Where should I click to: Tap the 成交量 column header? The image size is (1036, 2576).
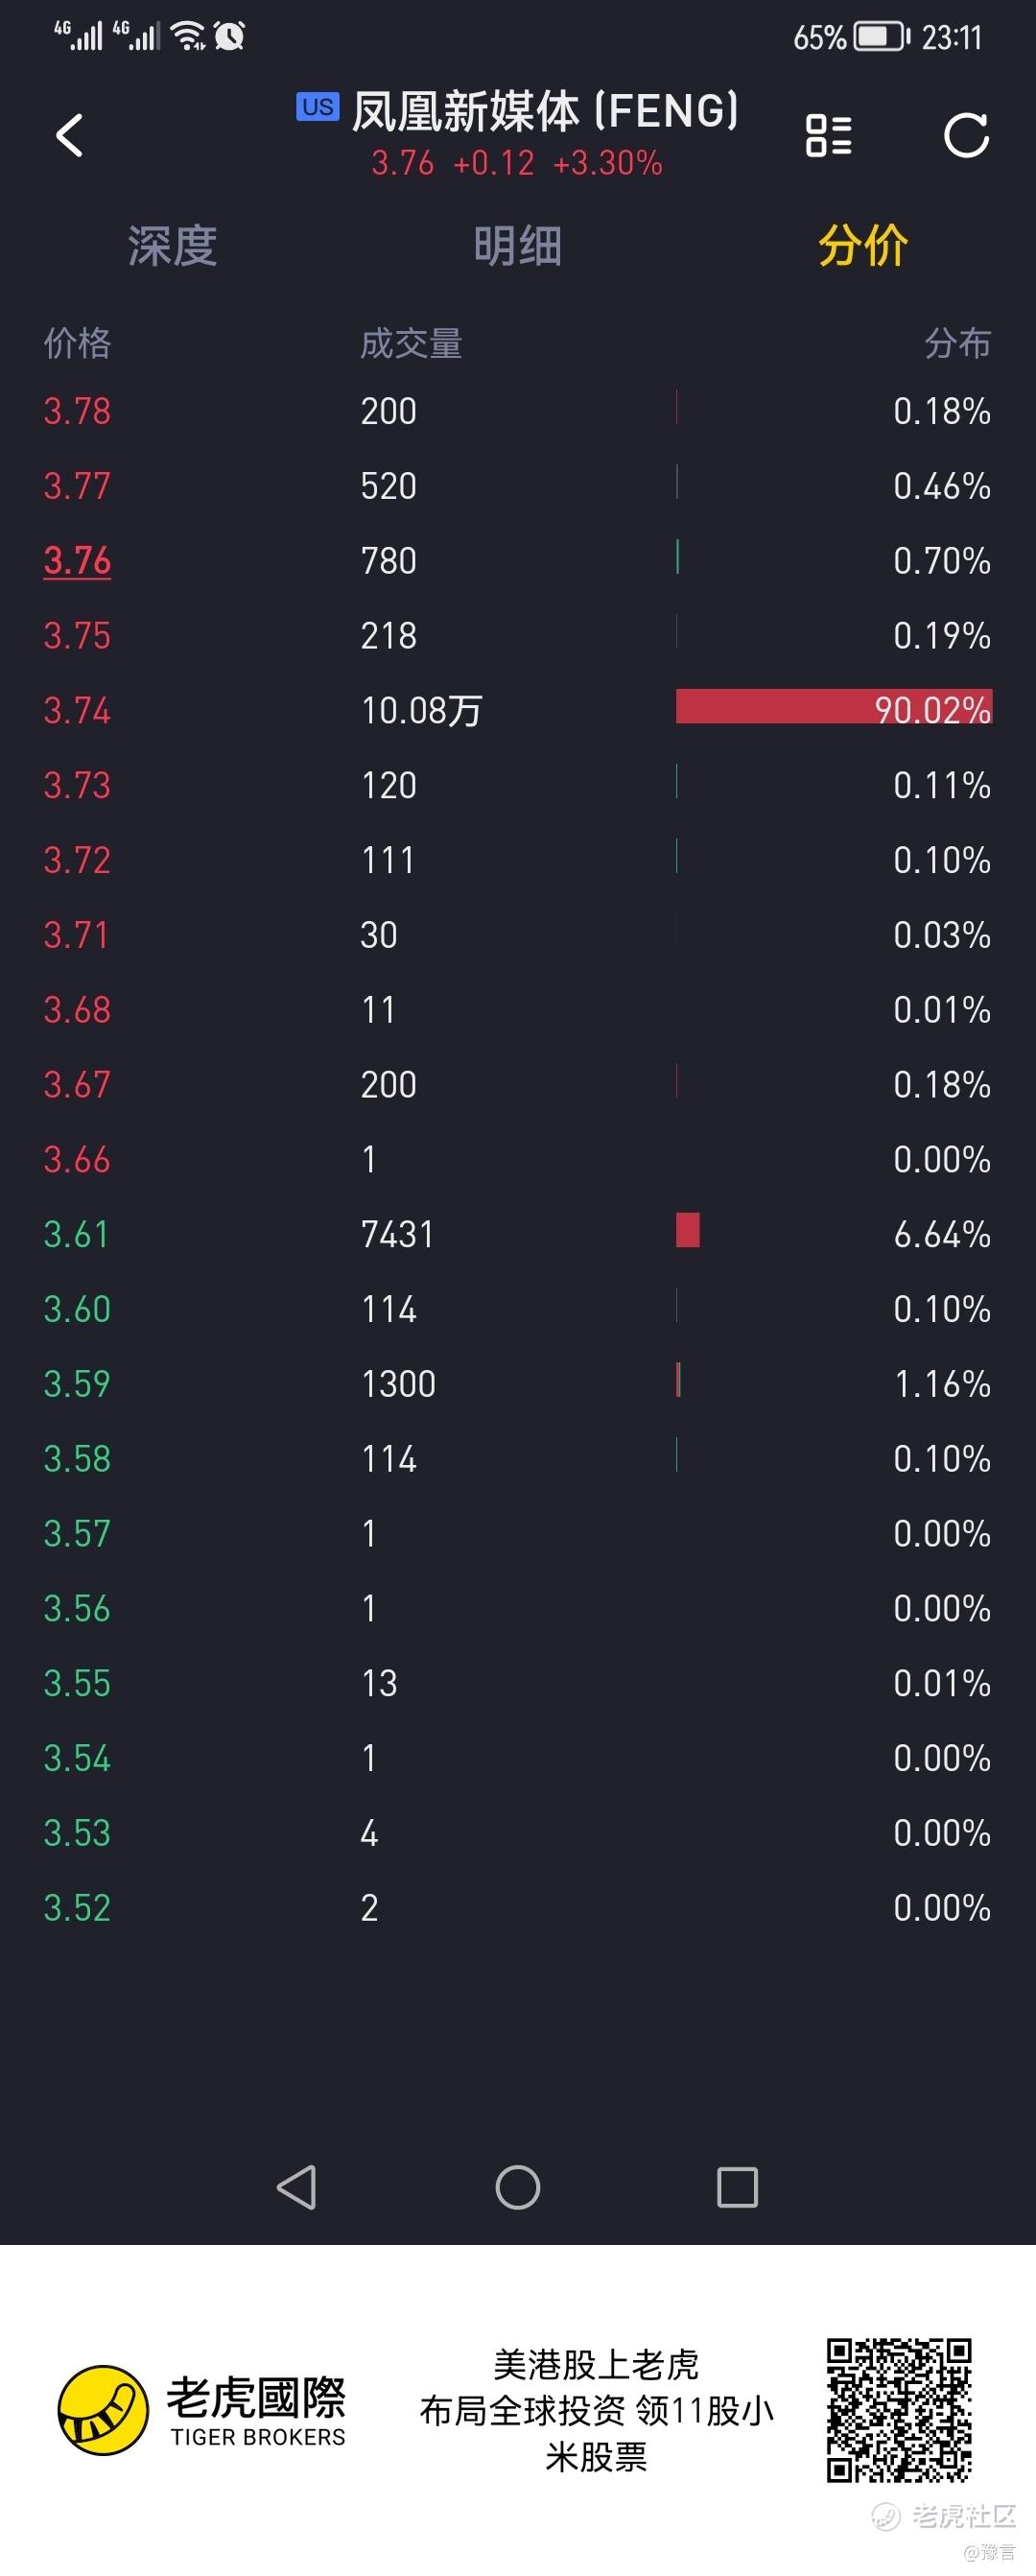411,343
